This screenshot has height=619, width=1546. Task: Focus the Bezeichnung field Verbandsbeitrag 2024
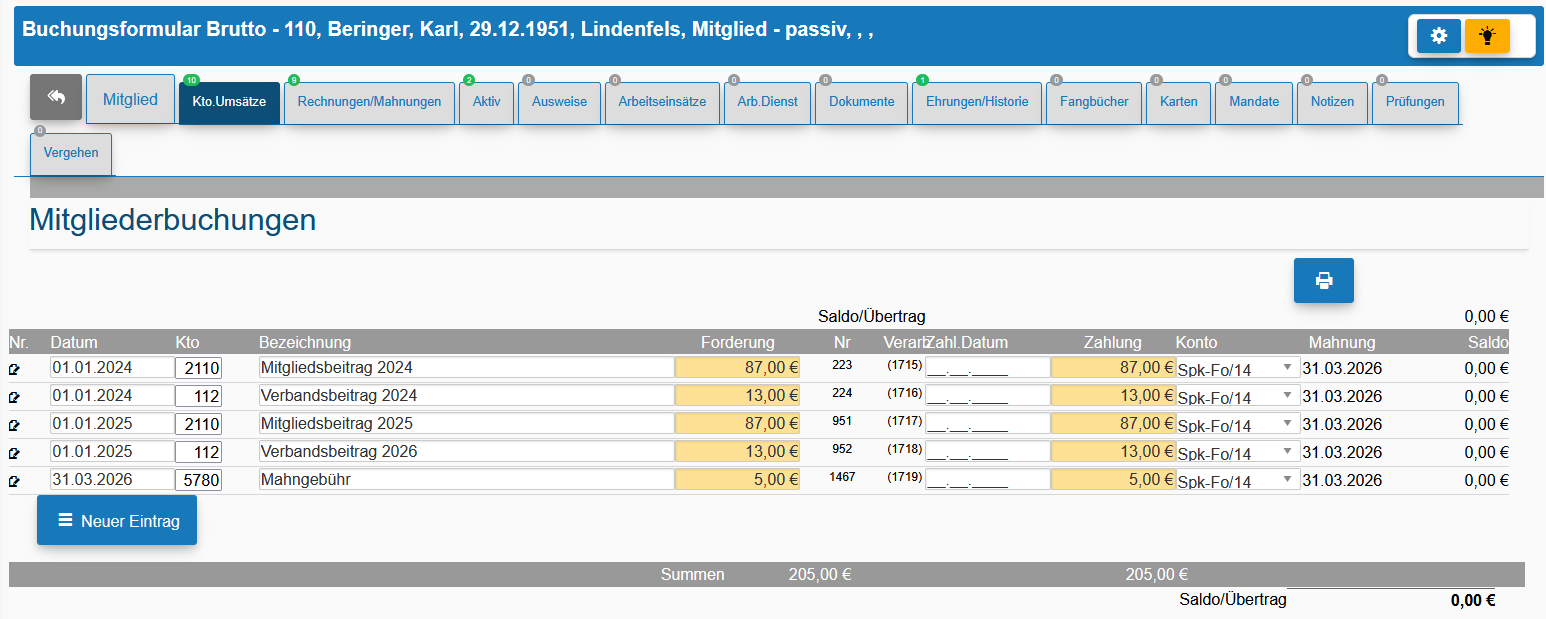coord(466,395)
